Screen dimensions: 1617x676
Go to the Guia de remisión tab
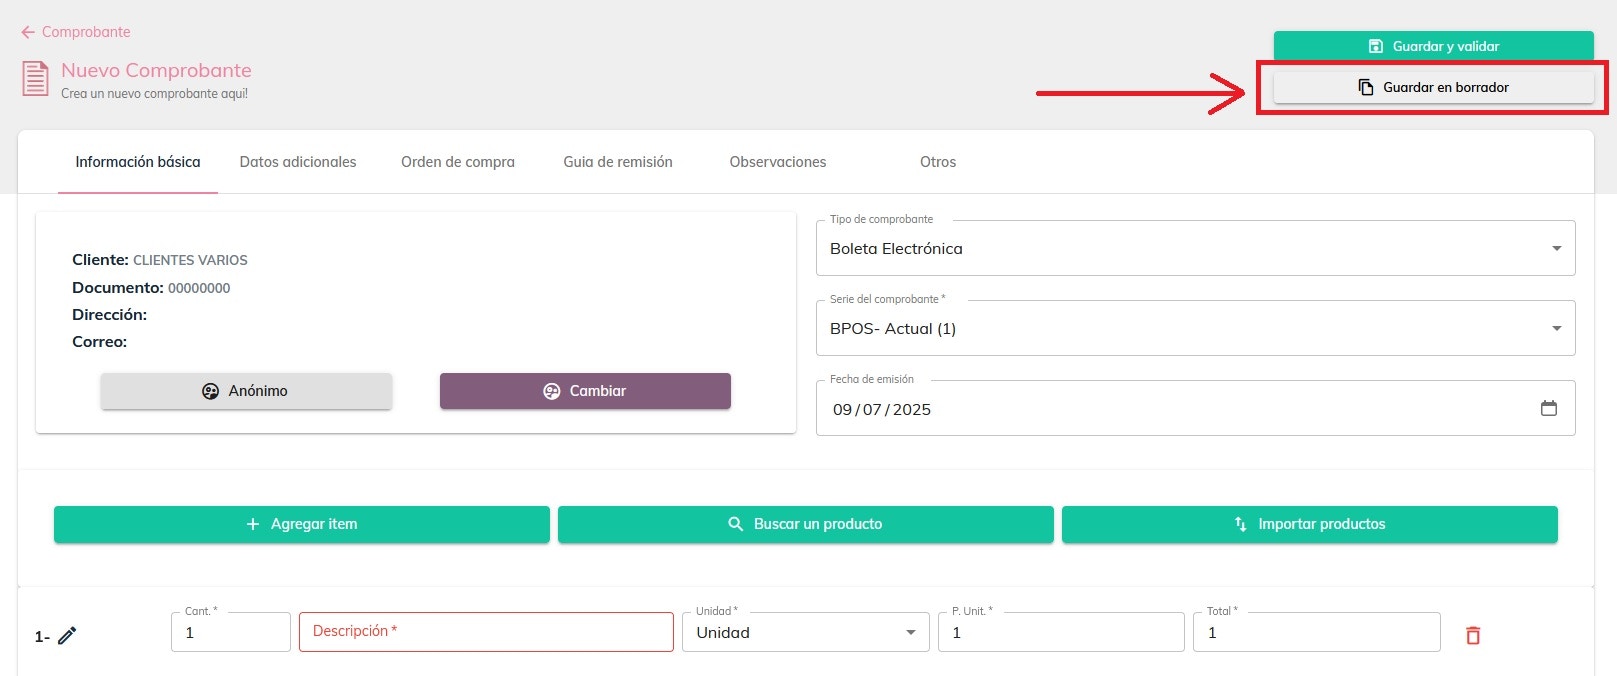coord(618,162)
